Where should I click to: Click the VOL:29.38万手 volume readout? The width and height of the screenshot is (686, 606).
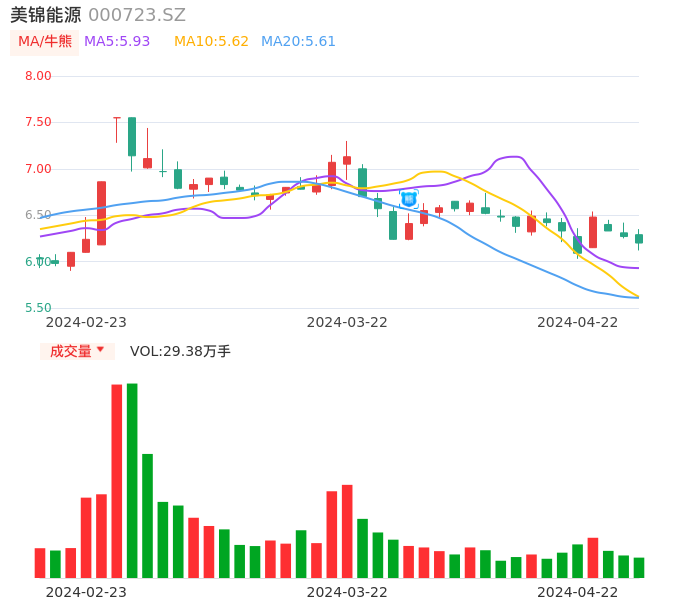(180, 351)
